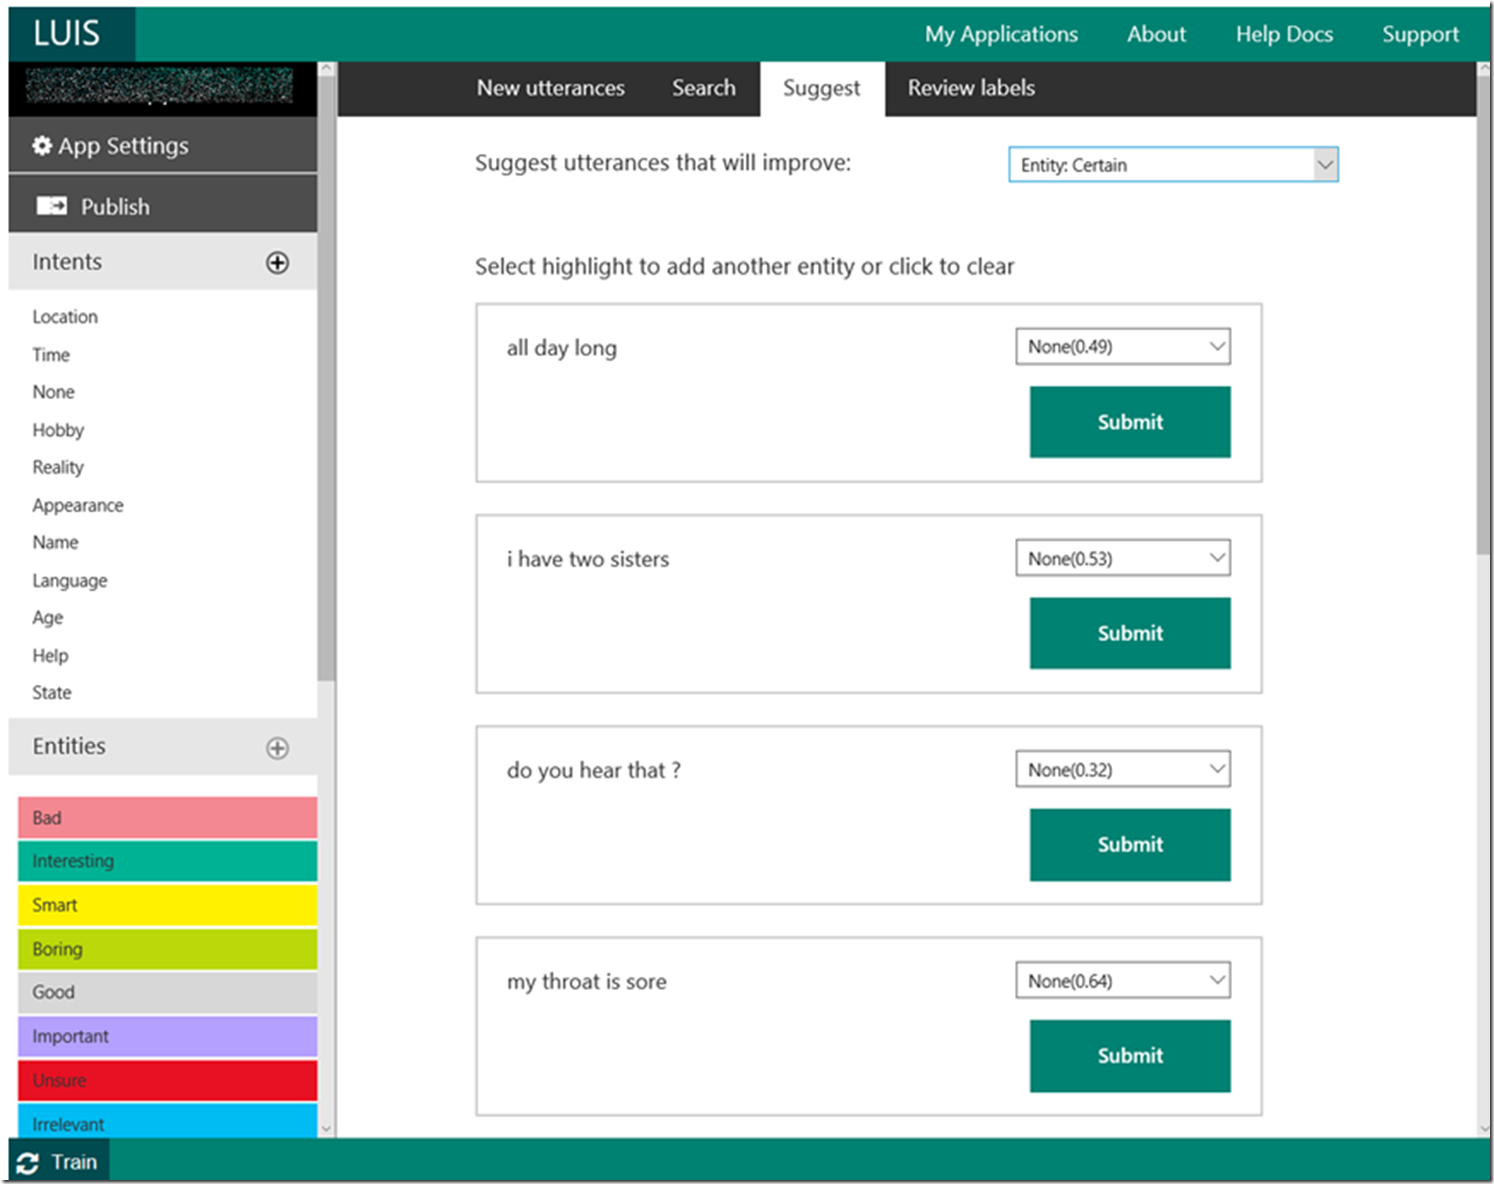Submit the 'all day long' utterance
Image resolution: width=1494 pixels, height=1184 pixels.
click(1130, 422)
